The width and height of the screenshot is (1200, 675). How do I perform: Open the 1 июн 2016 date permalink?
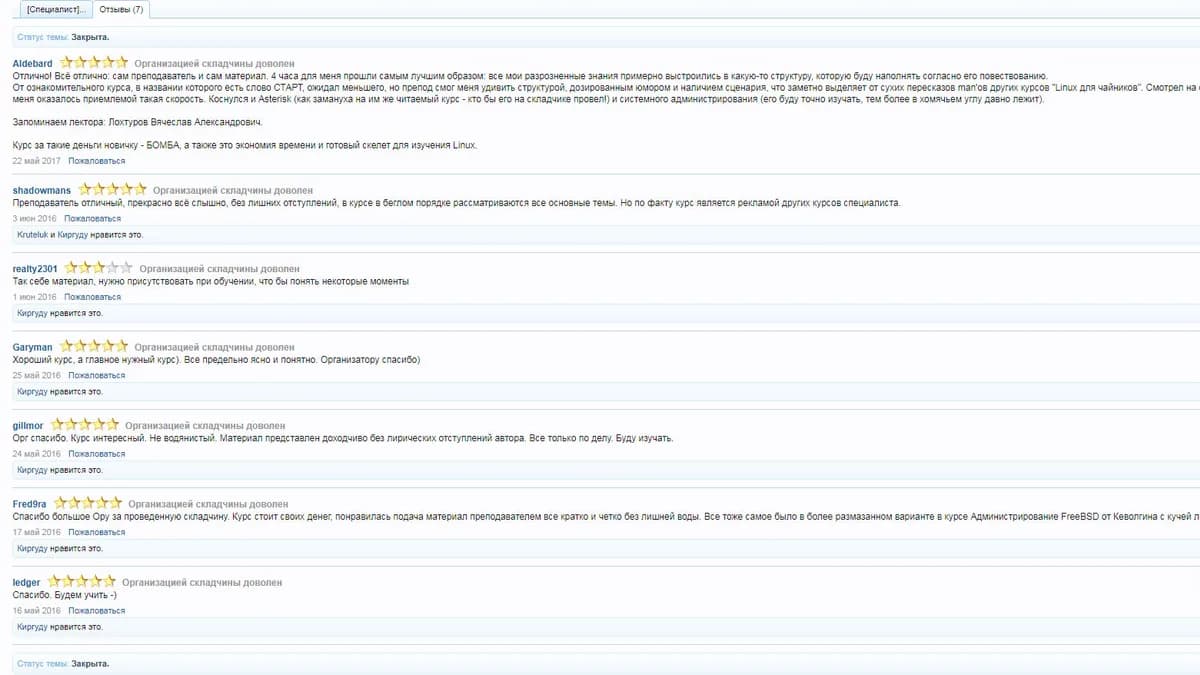pyautogui.click(x=35, y=297)
